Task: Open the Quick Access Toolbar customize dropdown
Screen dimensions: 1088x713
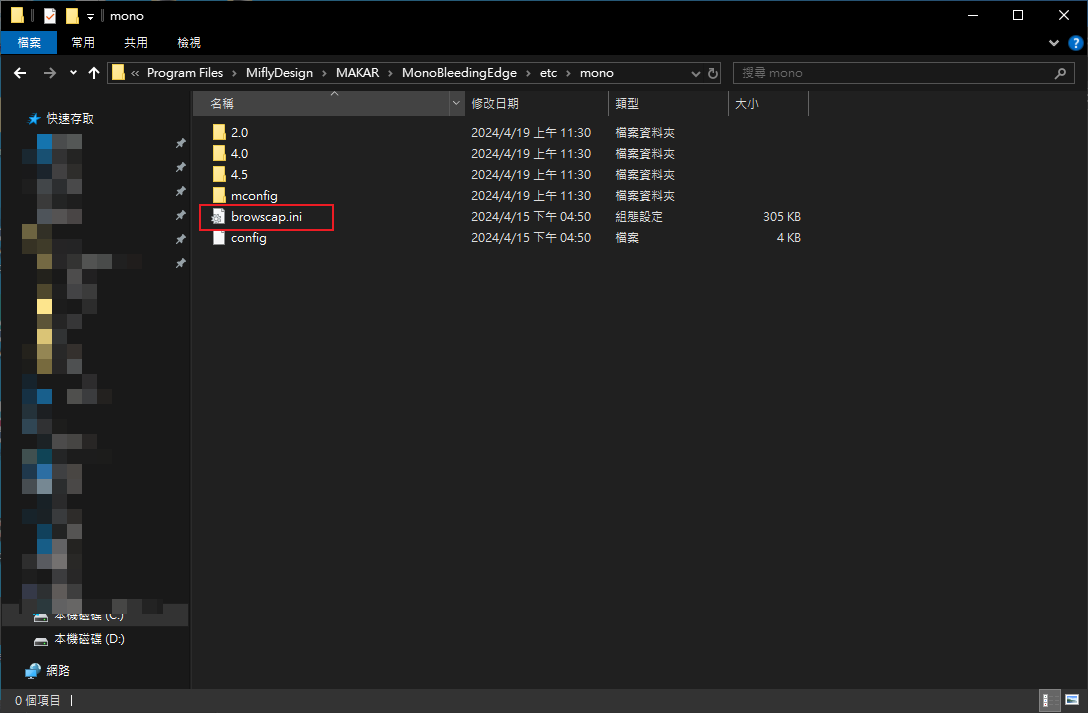Action: tap(90, 16)
